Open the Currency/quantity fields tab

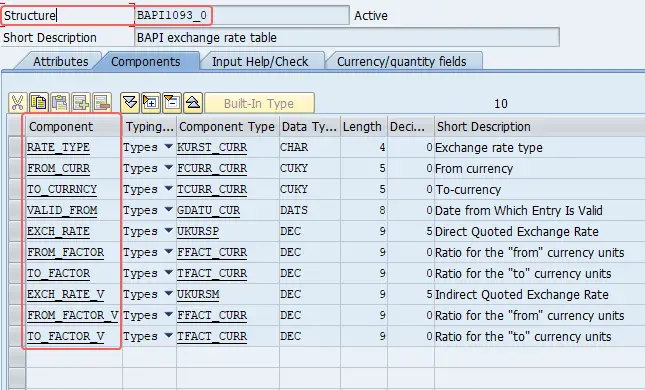[401, 62]
